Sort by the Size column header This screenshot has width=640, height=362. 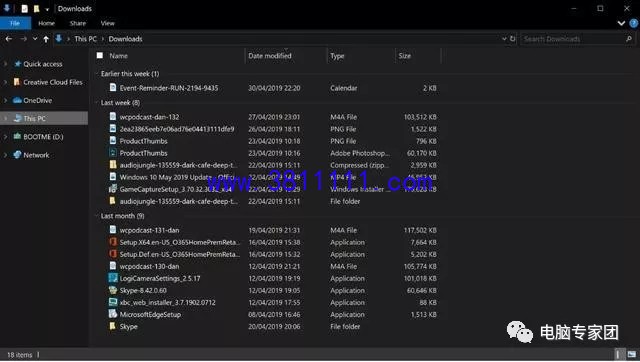coord(404,56)
